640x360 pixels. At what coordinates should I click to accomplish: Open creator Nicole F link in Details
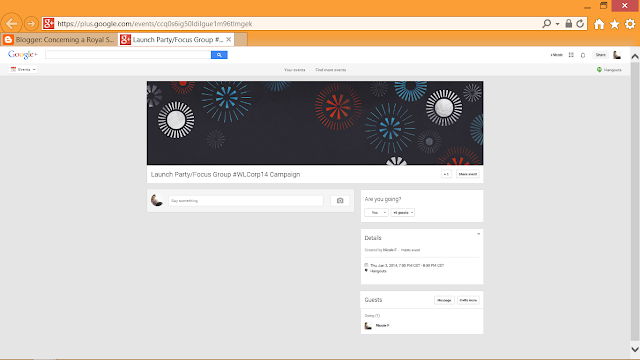(390, 250)
